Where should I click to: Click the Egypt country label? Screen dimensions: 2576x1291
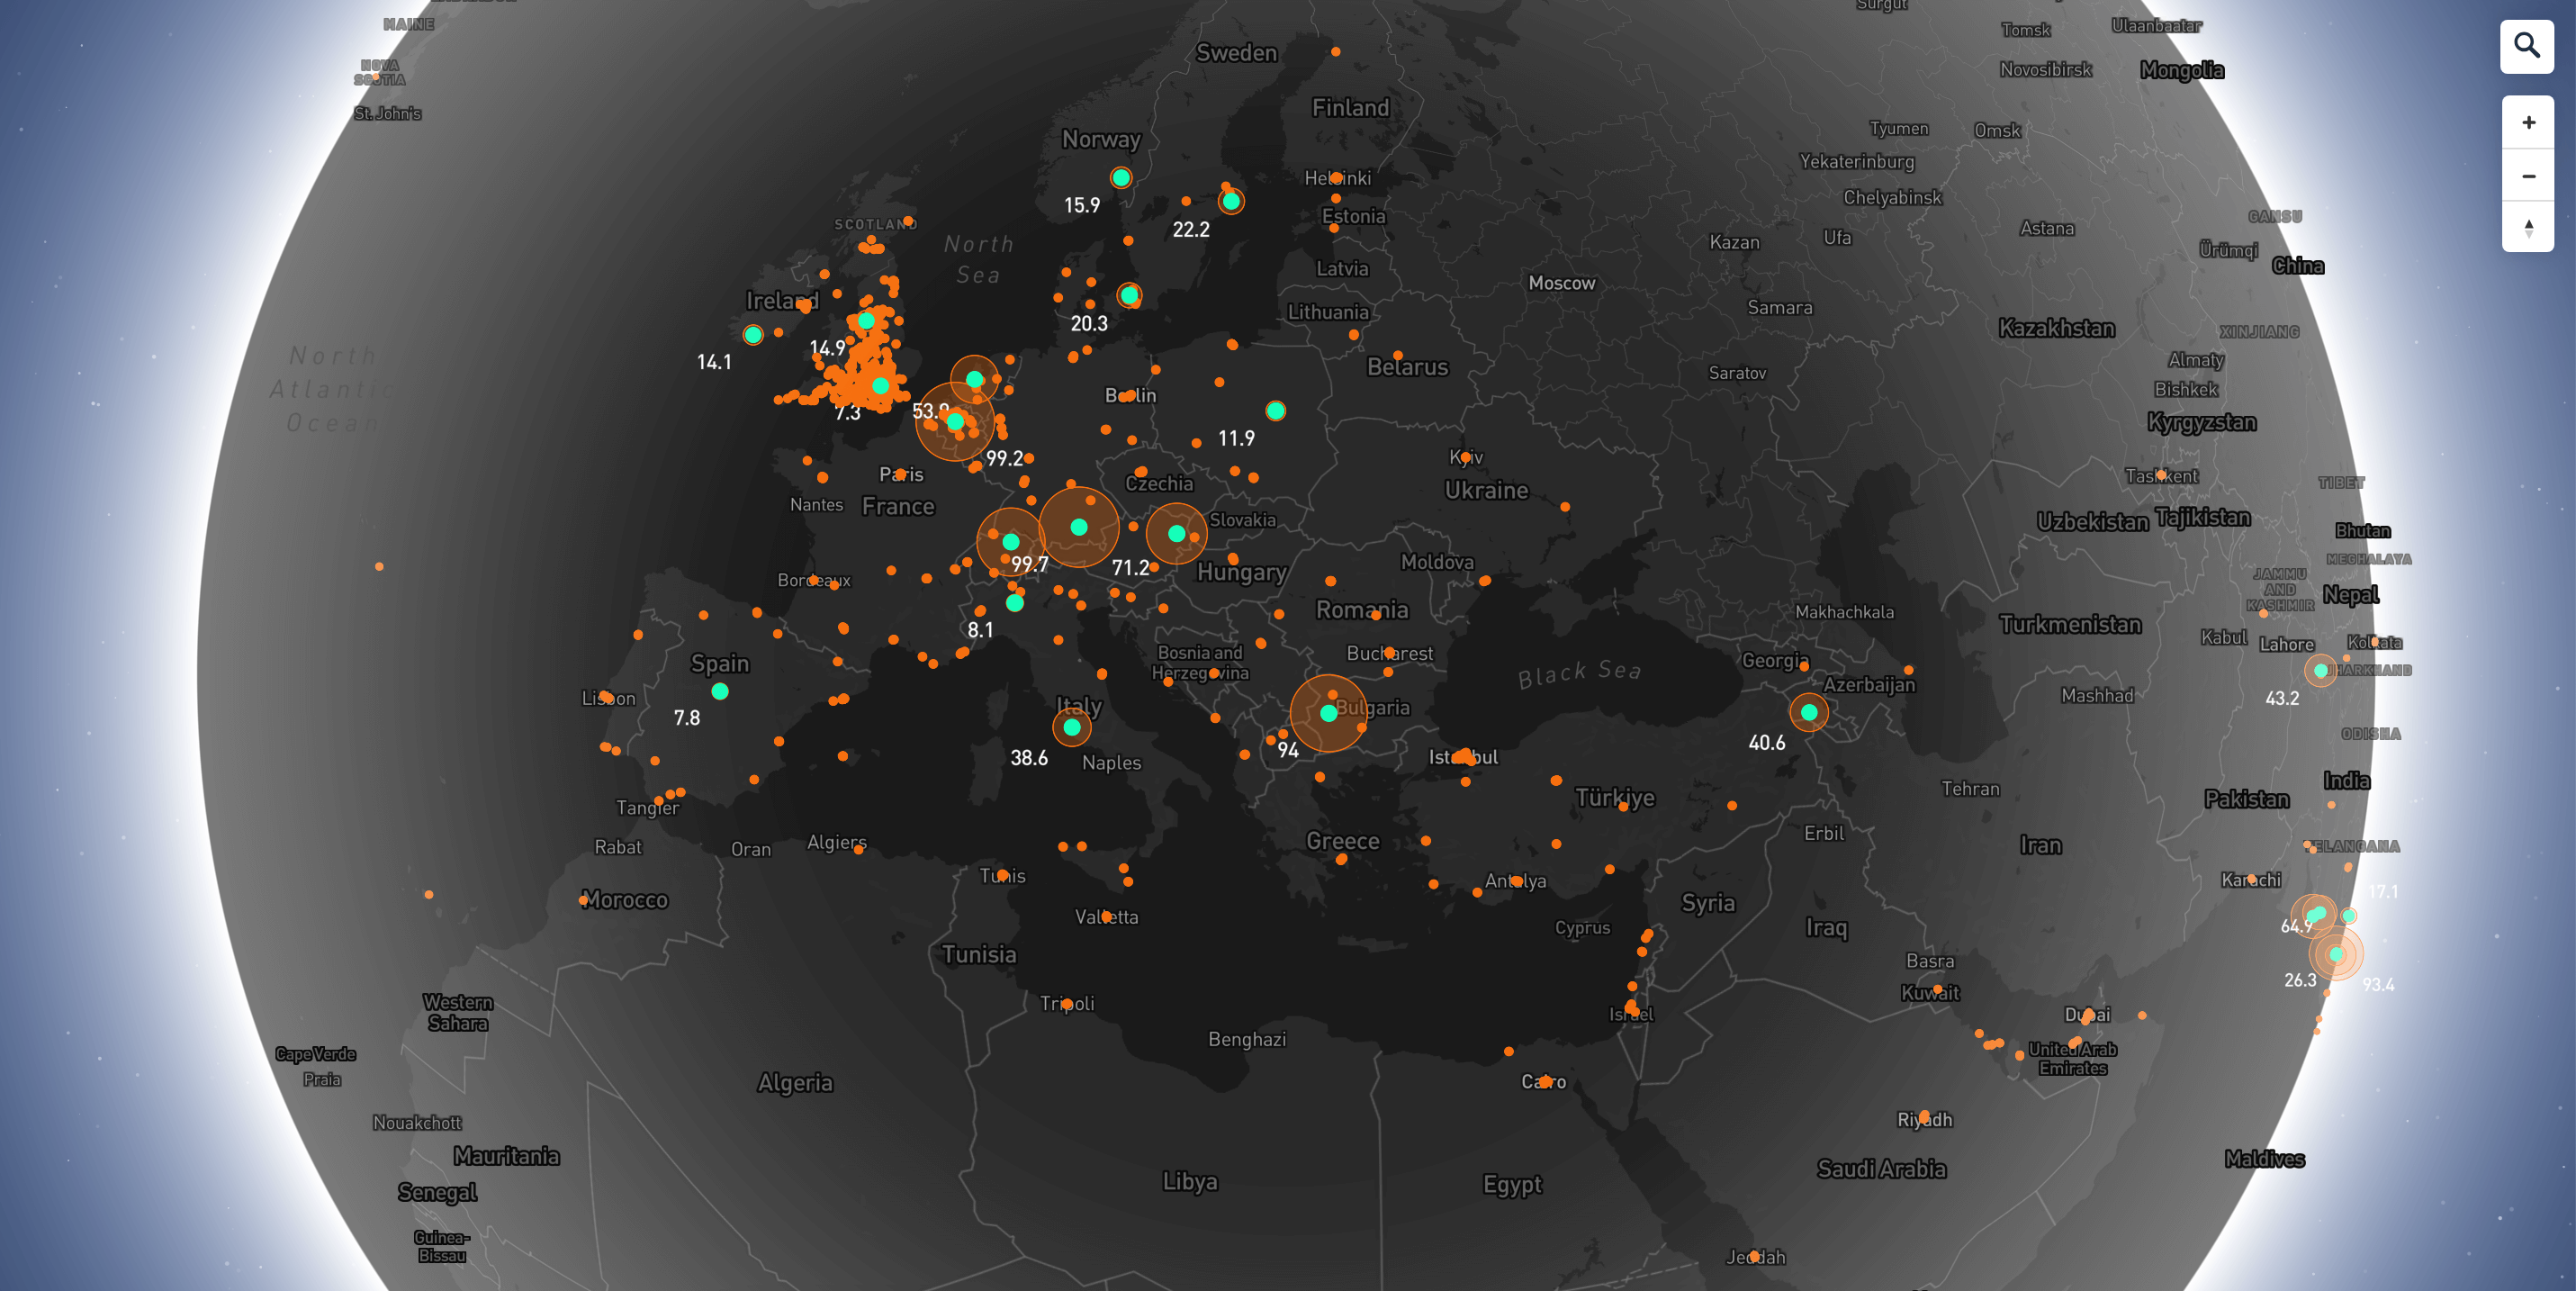(1512, 1185)
